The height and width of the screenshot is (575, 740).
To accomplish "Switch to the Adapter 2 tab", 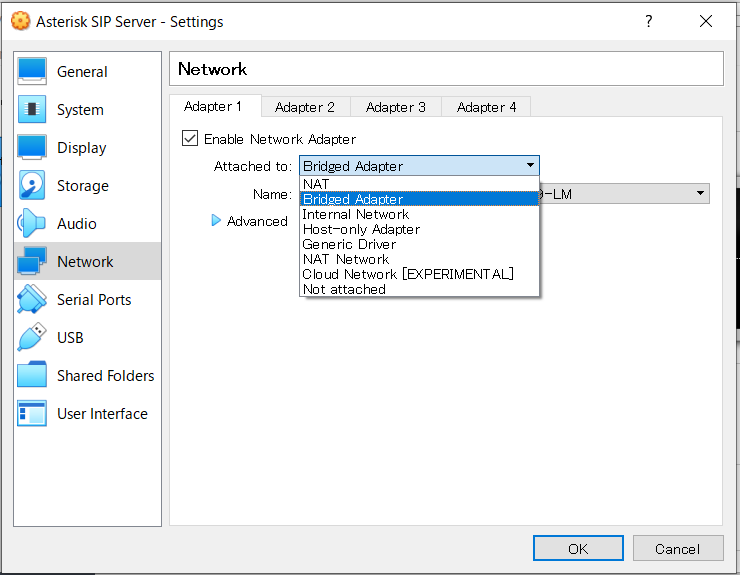I will [x=305, y=107].
